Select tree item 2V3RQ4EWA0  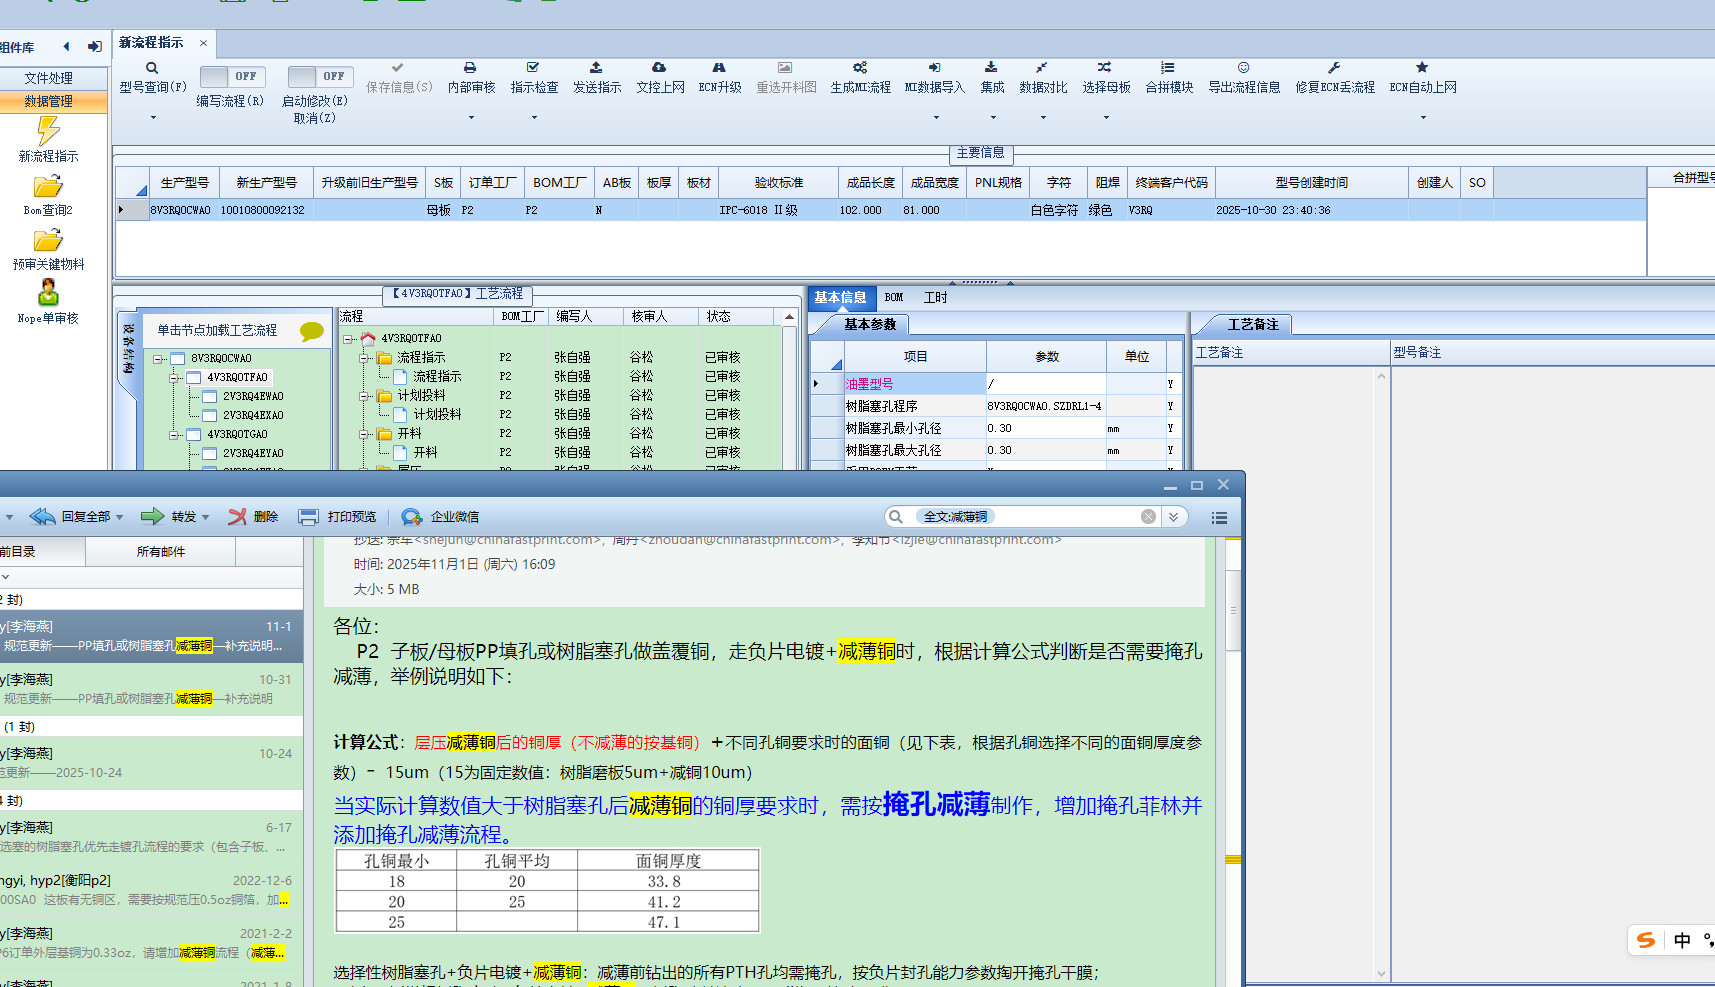tap(253, 396)
